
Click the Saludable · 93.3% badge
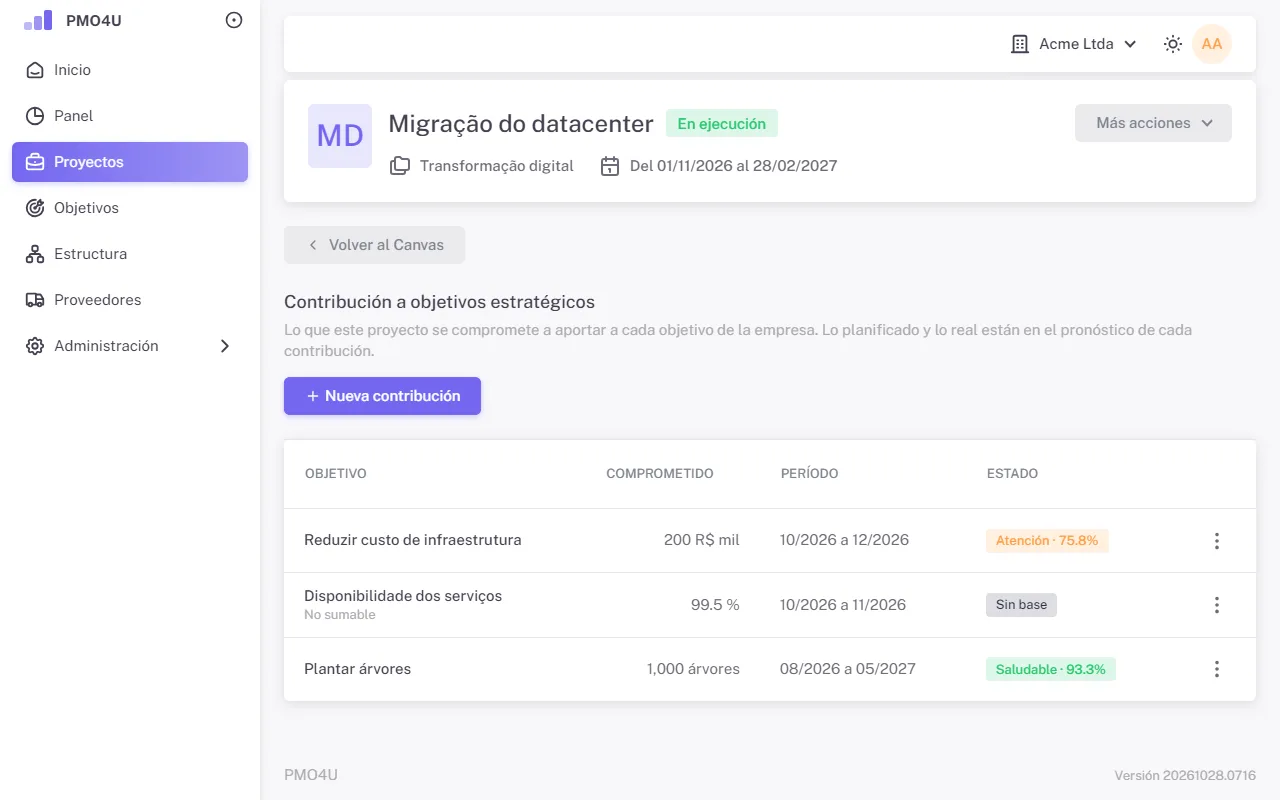point(1051,669)
